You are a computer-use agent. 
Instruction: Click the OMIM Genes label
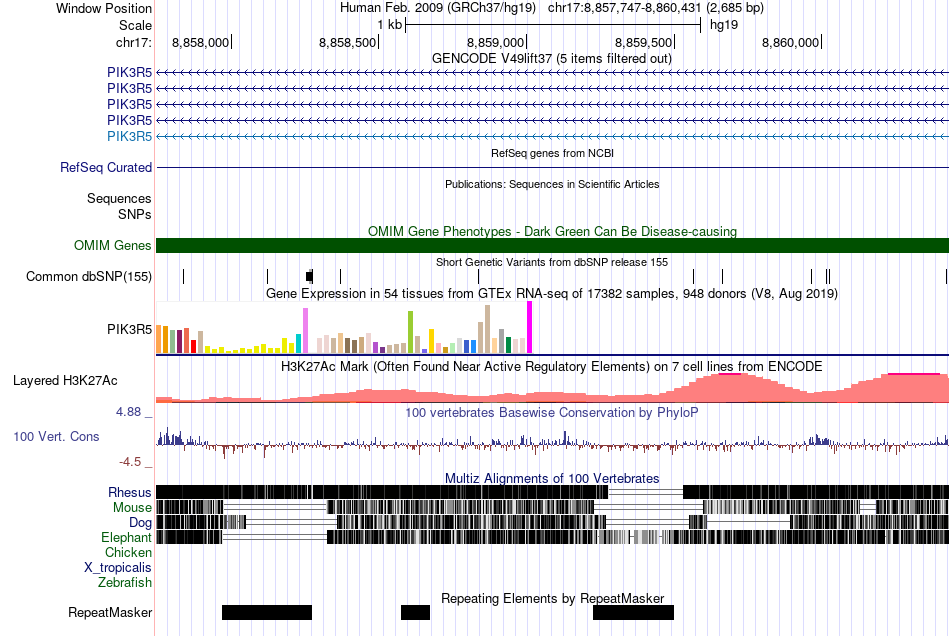click(x=112, y=245)
